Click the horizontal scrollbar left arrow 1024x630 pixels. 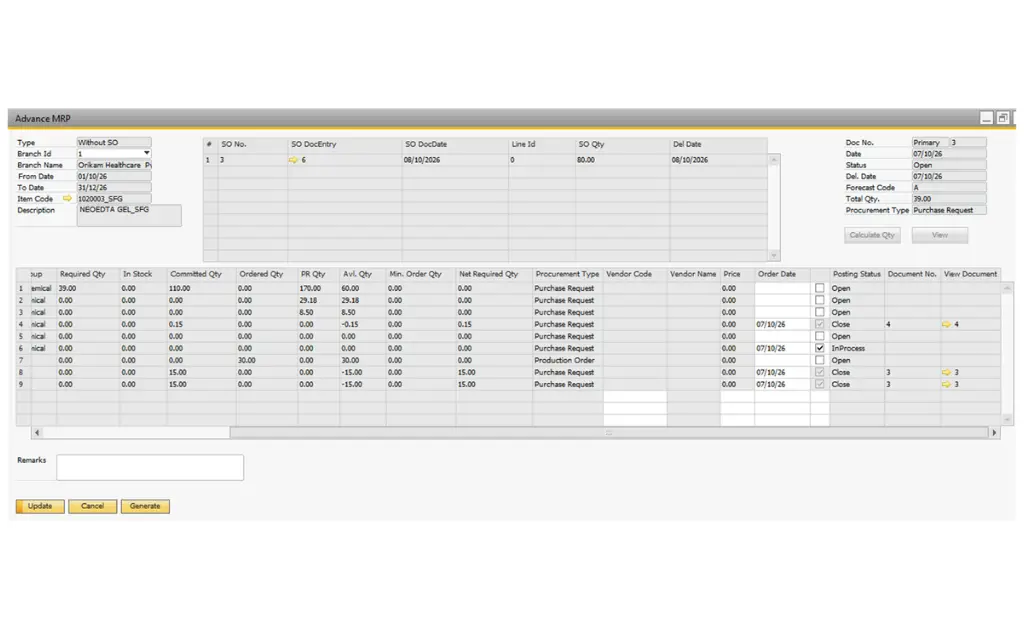click(x=37, y=432)
